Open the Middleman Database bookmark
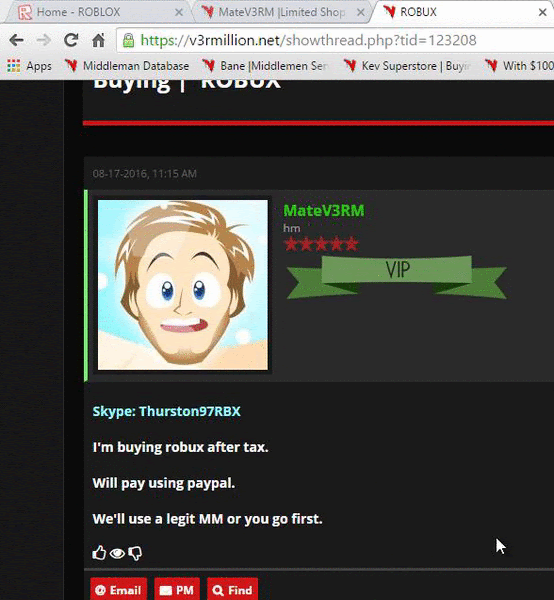554x600 pixels. (127, 66)
